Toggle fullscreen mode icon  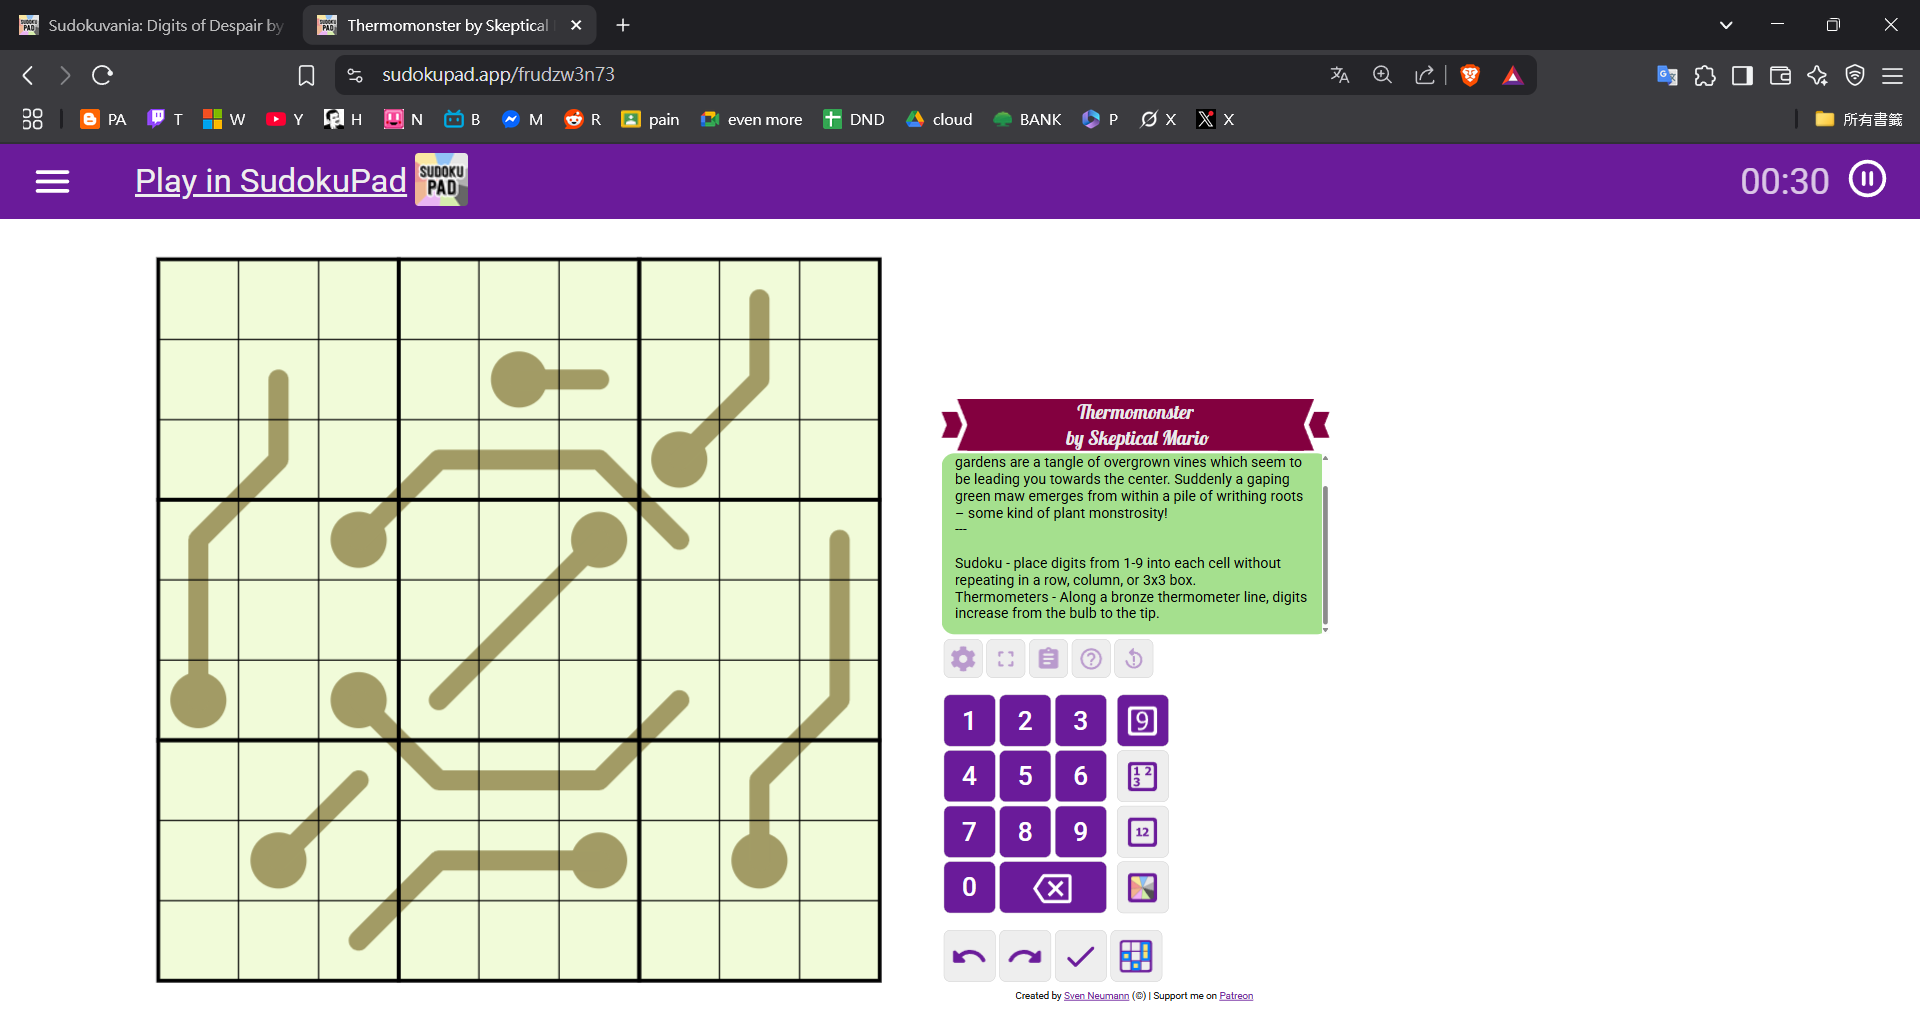click(x=1006, y=659)
